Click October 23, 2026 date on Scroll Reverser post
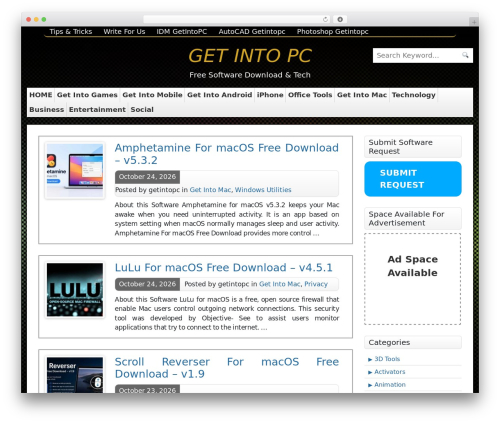 pyautogui.click(x=147, y=389)
